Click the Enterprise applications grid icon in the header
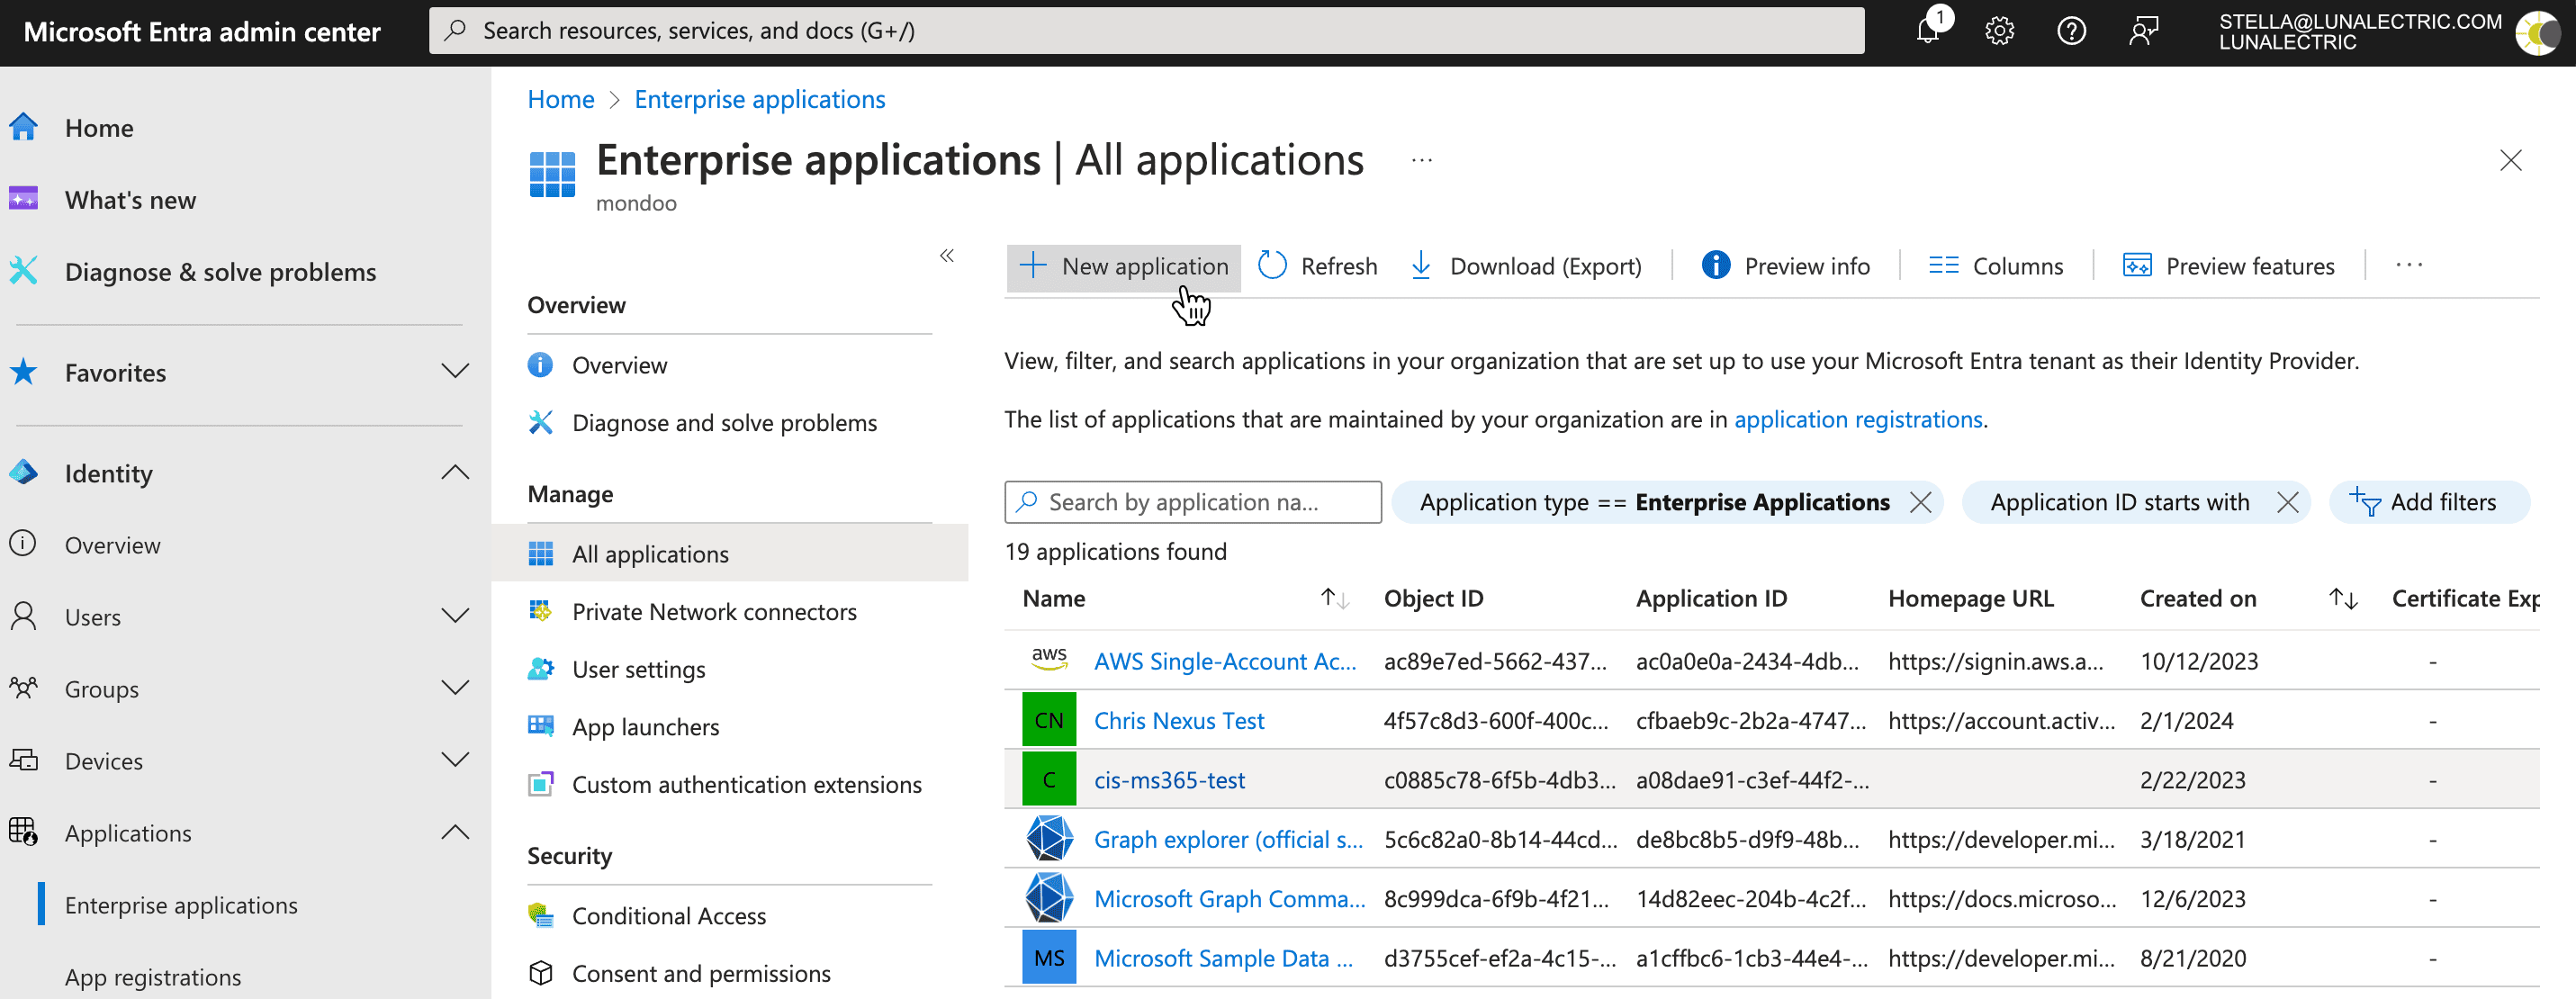 click(x=552, y=174)
